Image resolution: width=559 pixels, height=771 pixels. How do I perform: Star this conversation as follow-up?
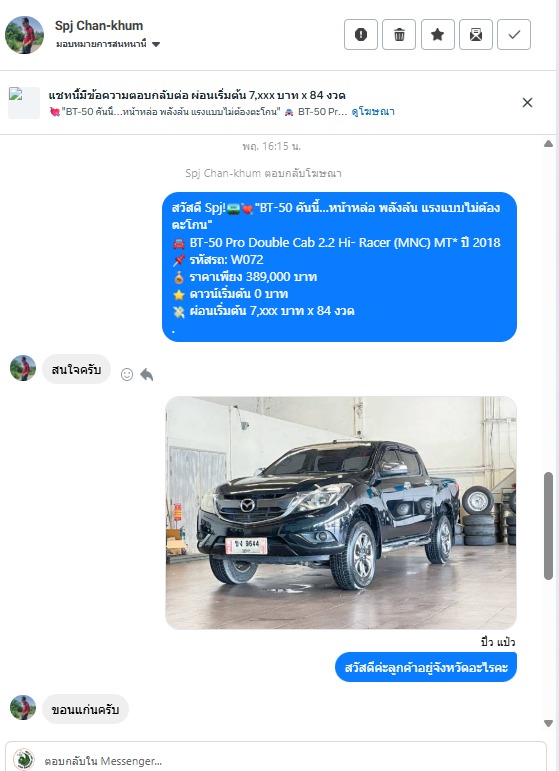pyautogui.click(x=438, y=34)
